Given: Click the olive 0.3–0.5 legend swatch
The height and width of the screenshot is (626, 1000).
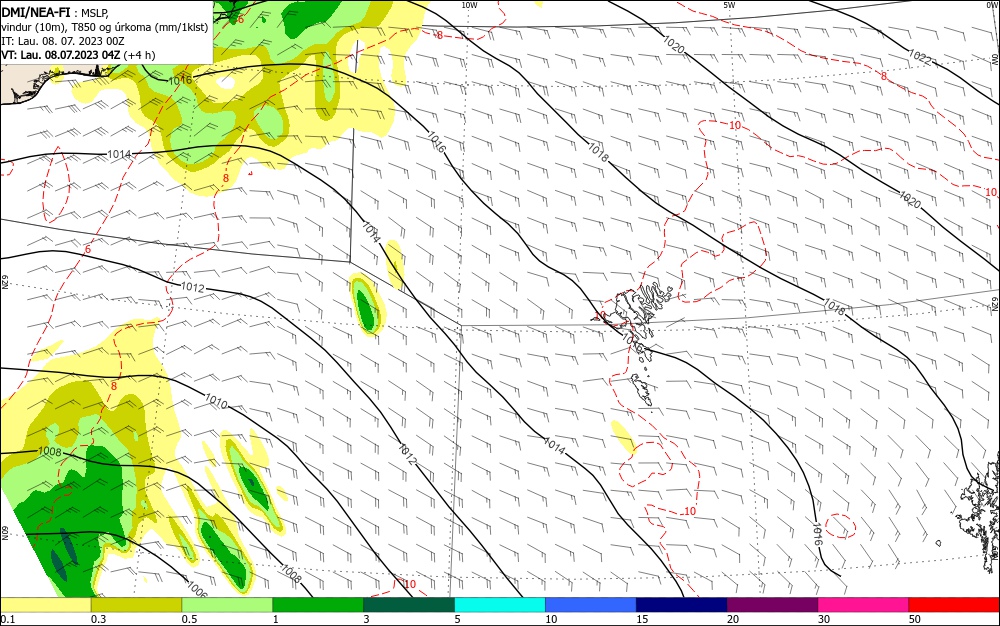Looking at the screenshot, I should (x=136, y=605).
